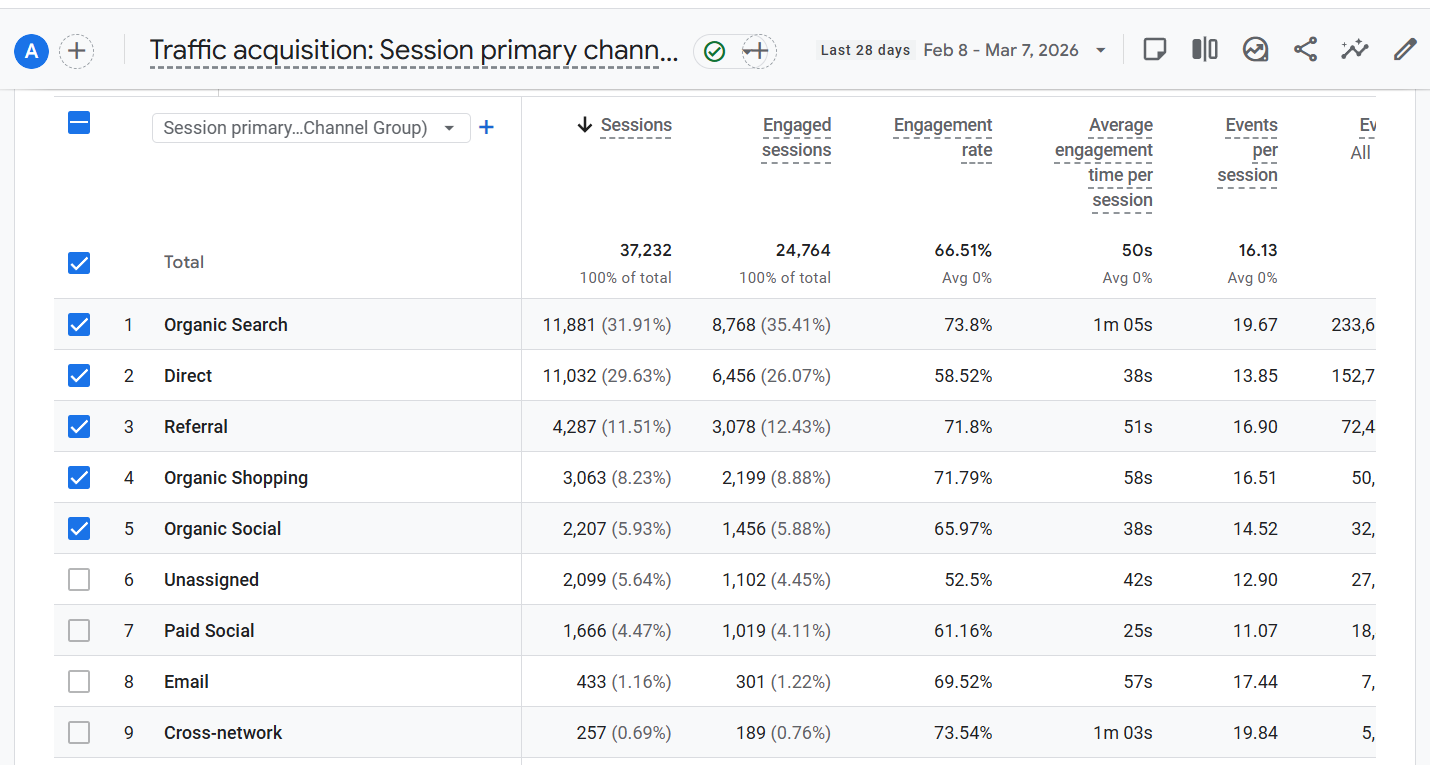This screenshot has width=1430, height=765.
Task: Check the Unassigned row checkbox
Action: pos(79,579)
